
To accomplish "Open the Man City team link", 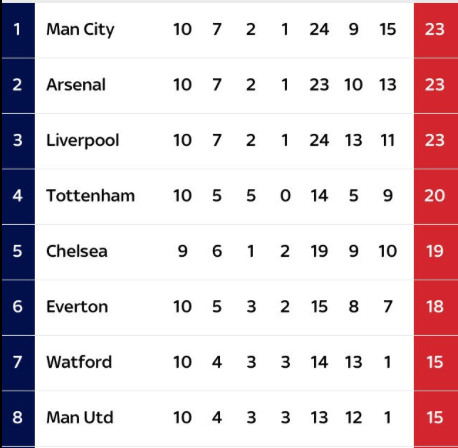I will point(80,30).
